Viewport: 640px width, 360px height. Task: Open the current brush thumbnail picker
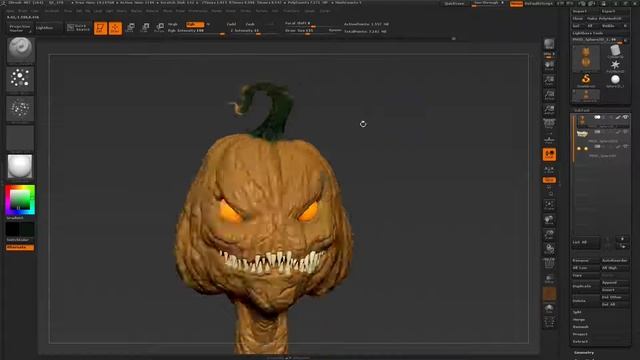20,50
